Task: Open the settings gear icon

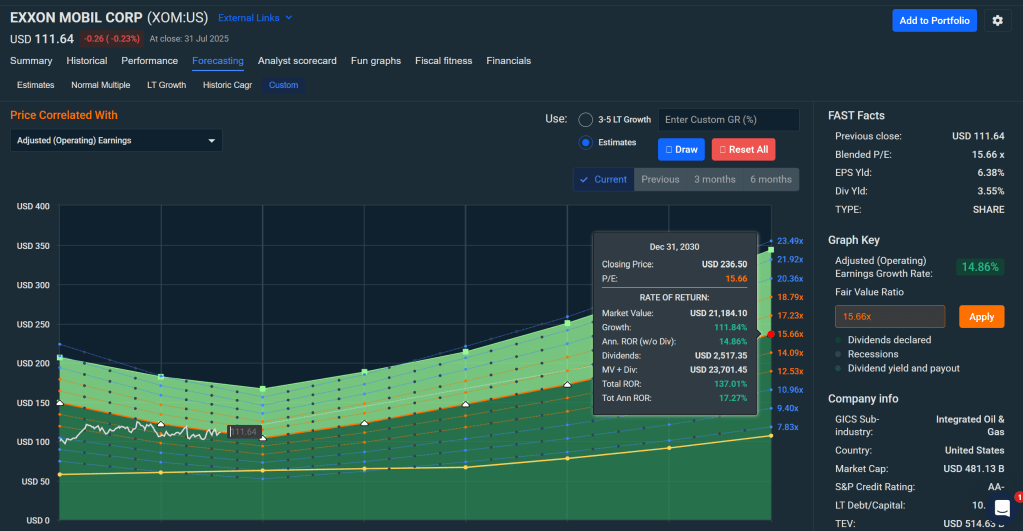Action: 996,20
